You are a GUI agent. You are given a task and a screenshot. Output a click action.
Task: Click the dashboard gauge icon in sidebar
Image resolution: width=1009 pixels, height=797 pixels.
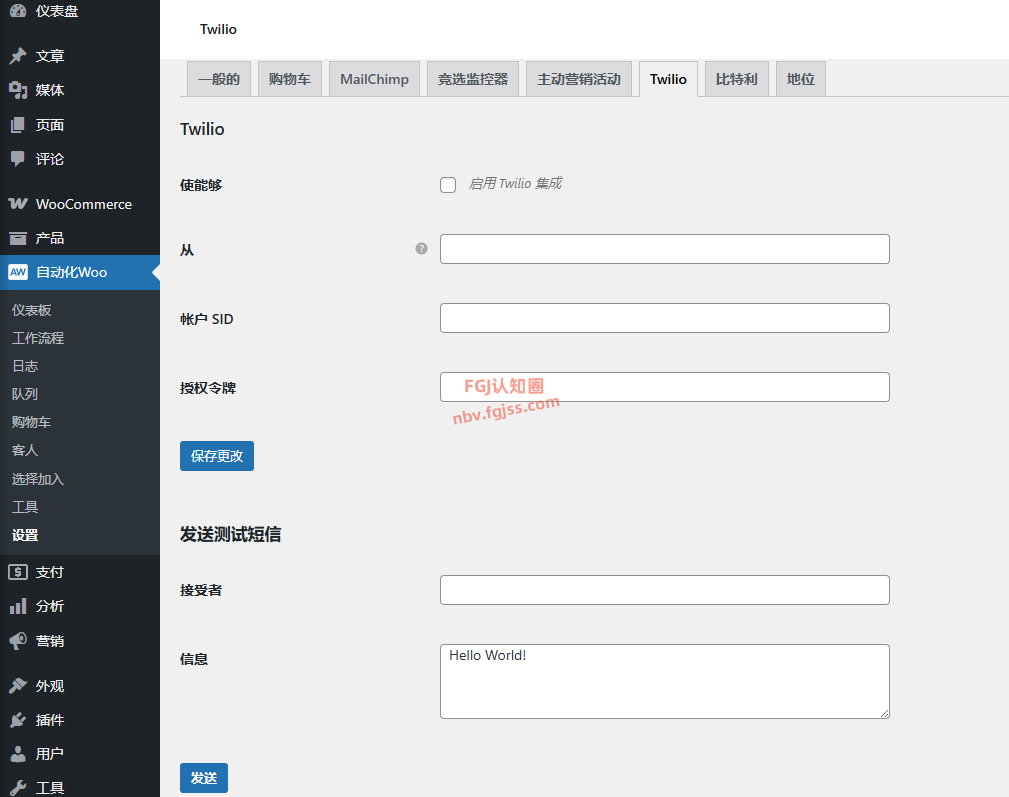18,10
